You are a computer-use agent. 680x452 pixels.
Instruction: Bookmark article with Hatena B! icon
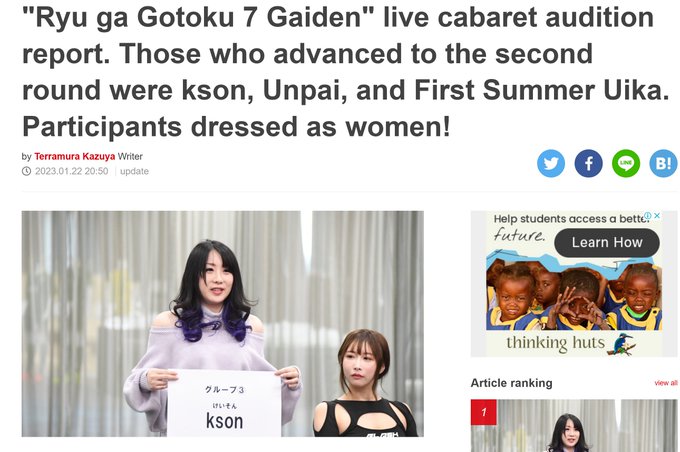tap(663, 164)
